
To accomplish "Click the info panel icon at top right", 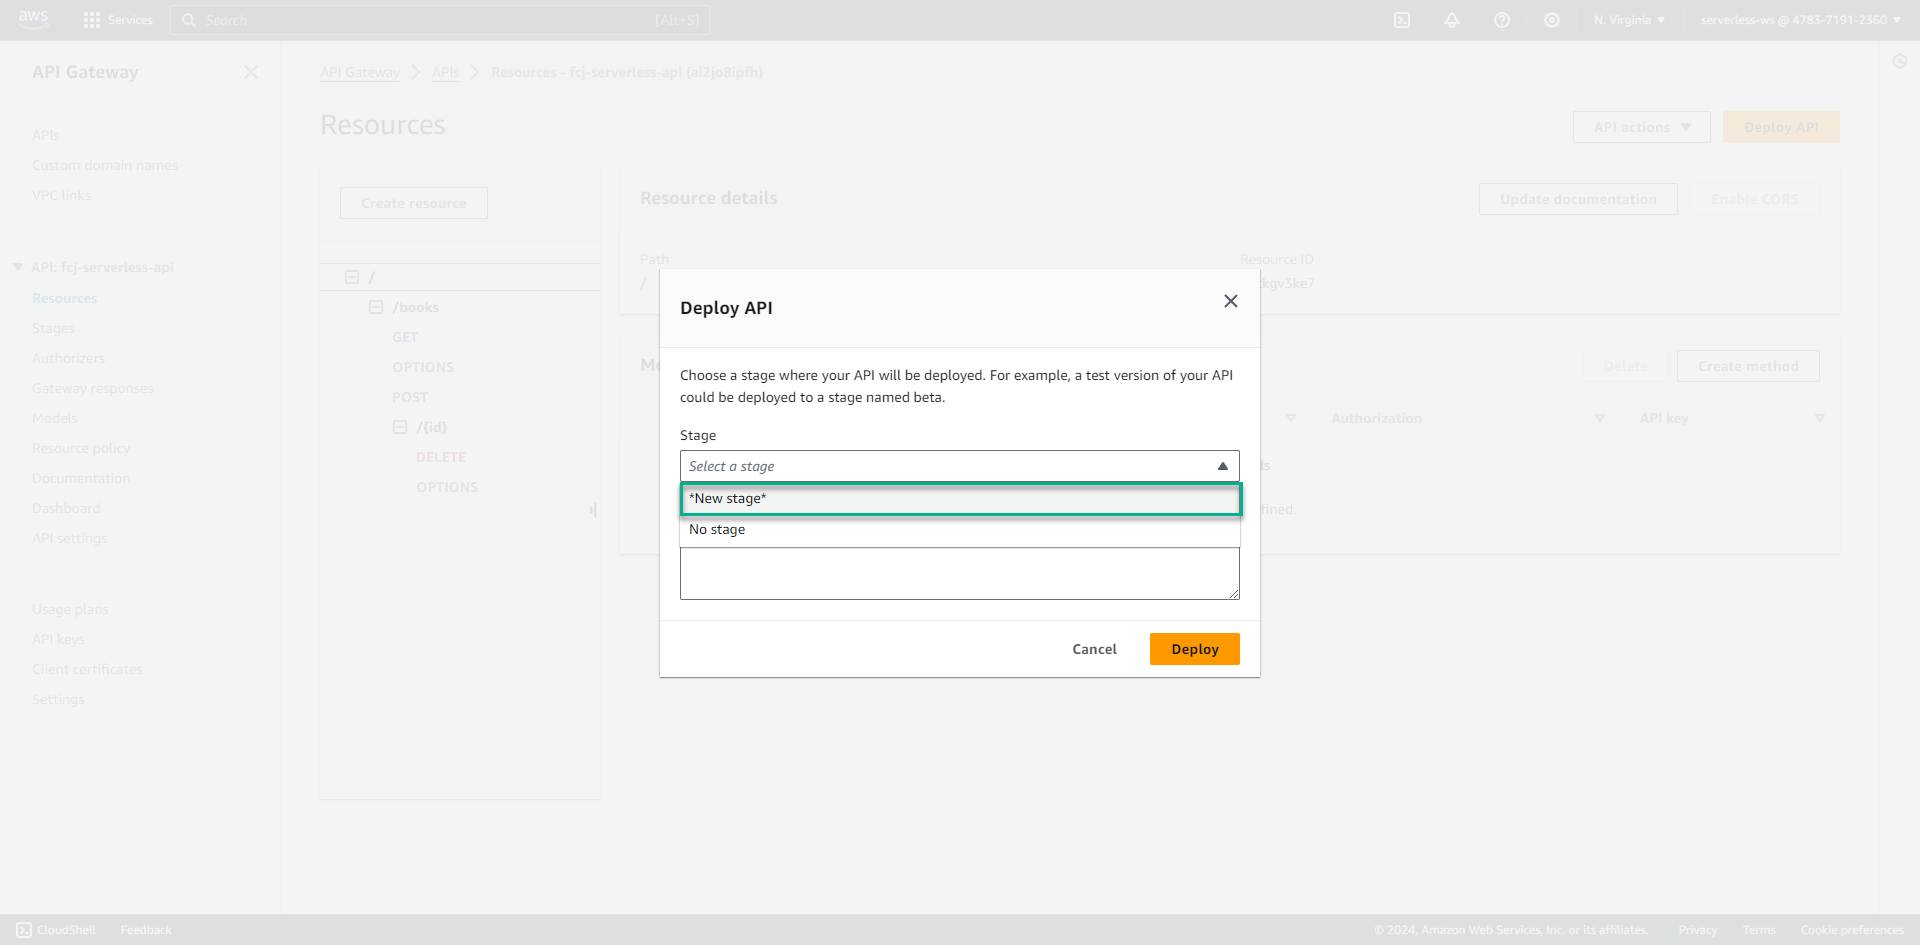I will point(1900,62).
